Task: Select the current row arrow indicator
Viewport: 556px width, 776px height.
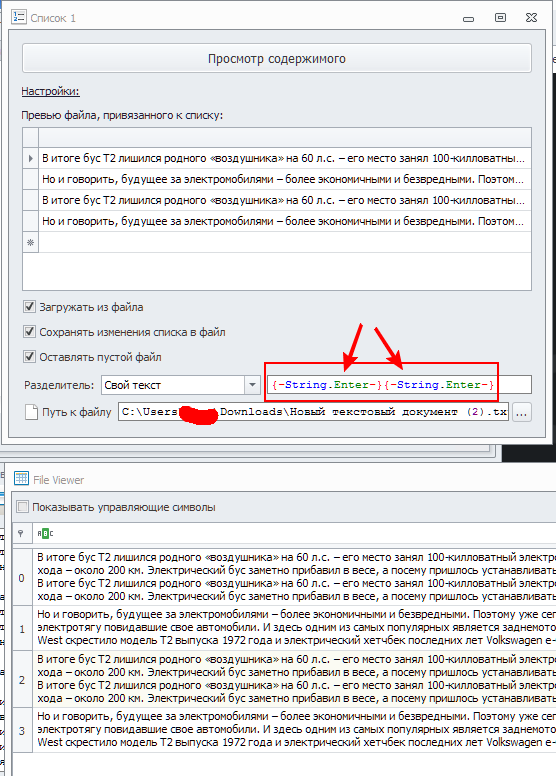Action: pyautogui.click(x=31, y=158)
